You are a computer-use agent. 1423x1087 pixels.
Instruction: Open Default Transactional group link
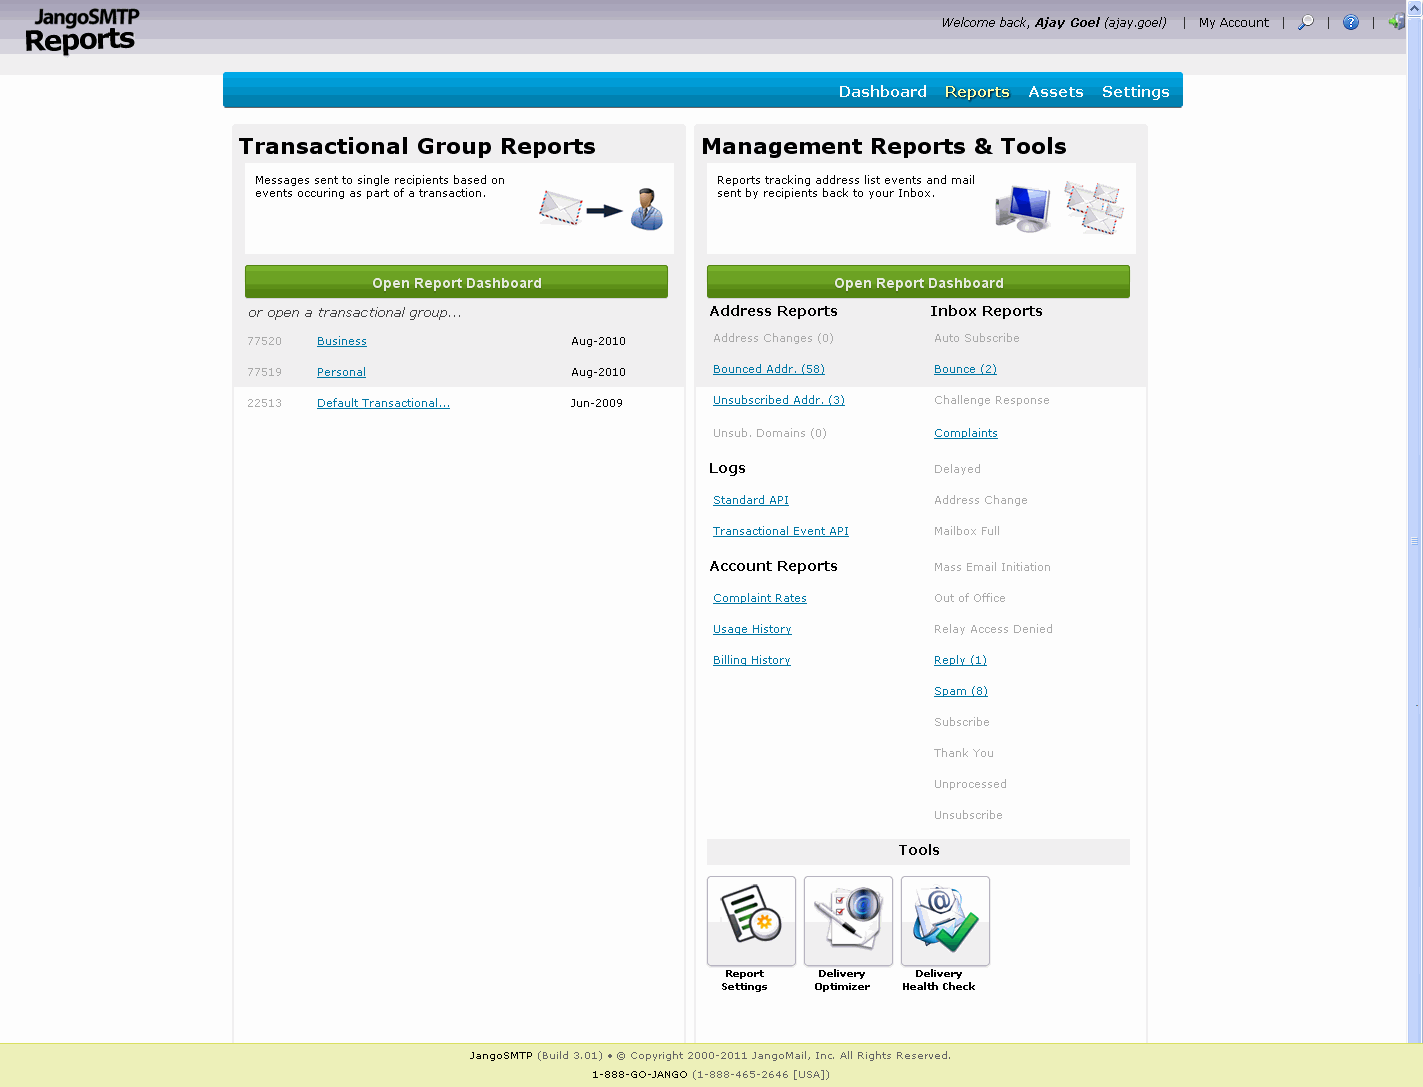[383, 403]
